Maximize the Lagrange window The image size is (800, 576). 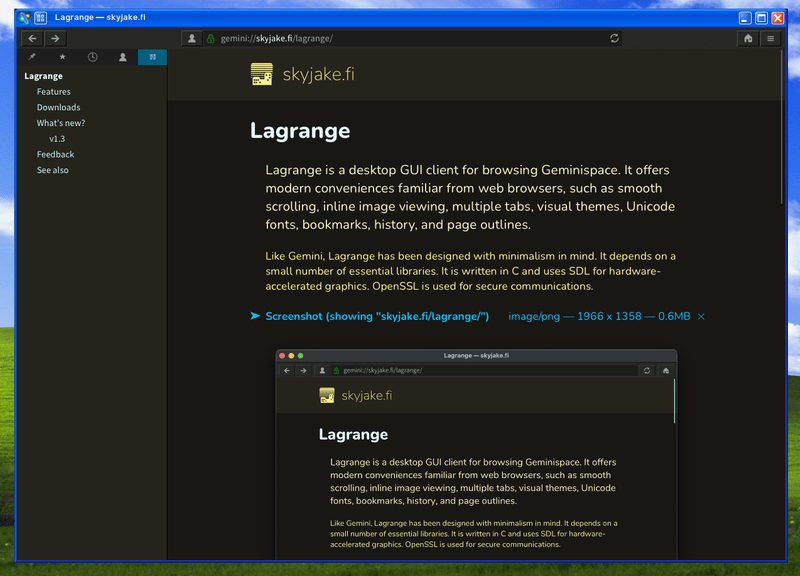761,18
